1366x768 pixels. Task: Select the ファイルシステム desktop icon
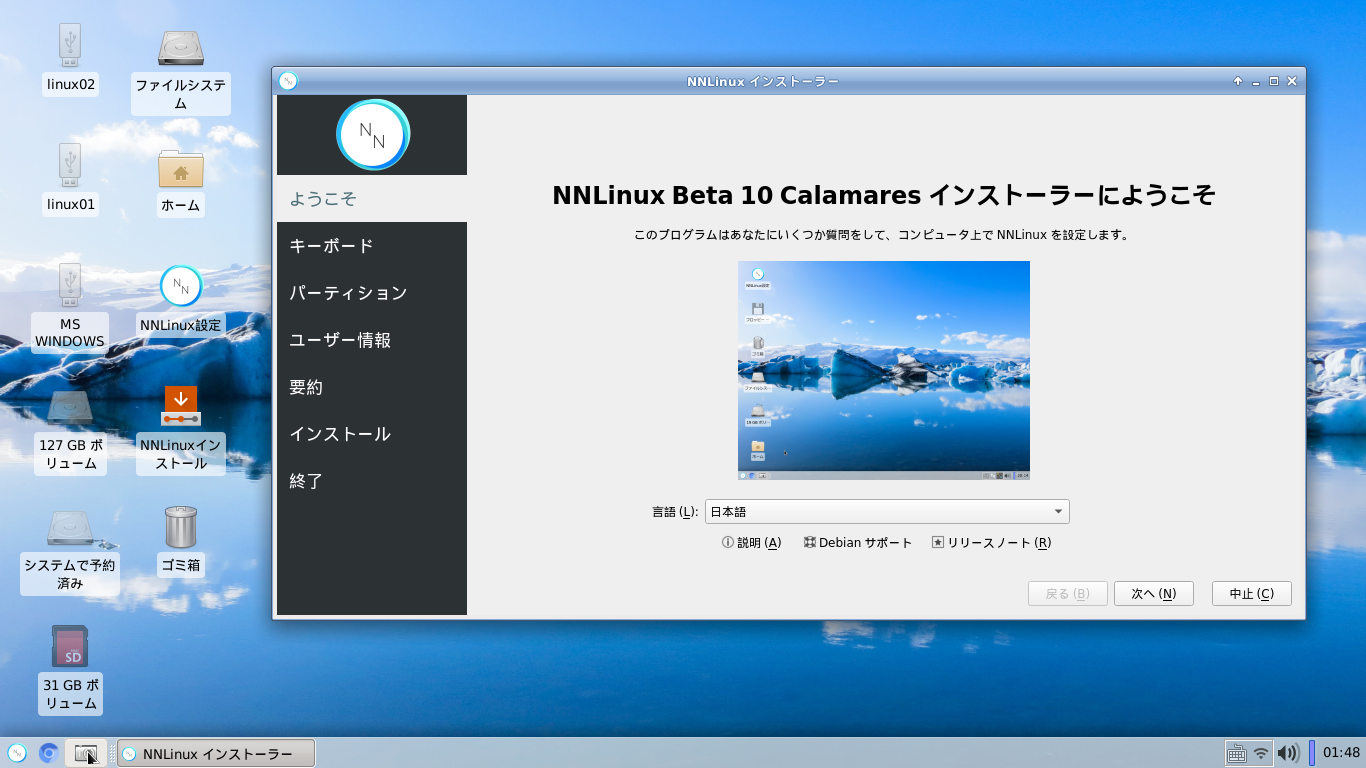point(181,47)
